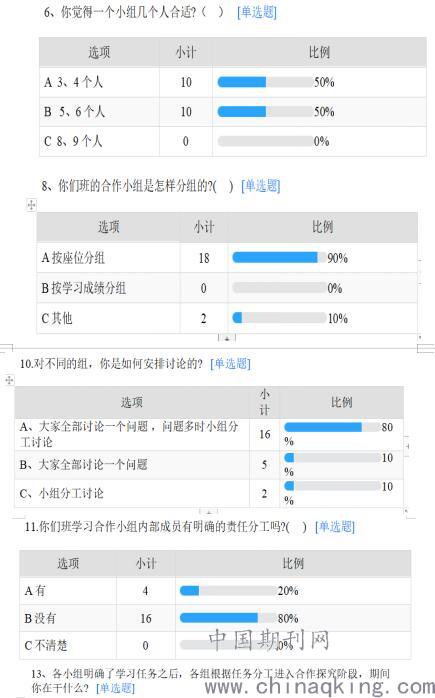Click the [单选题] tag under question 13
The height and width of the screenshot is (698, 435).
coord(115,688)
